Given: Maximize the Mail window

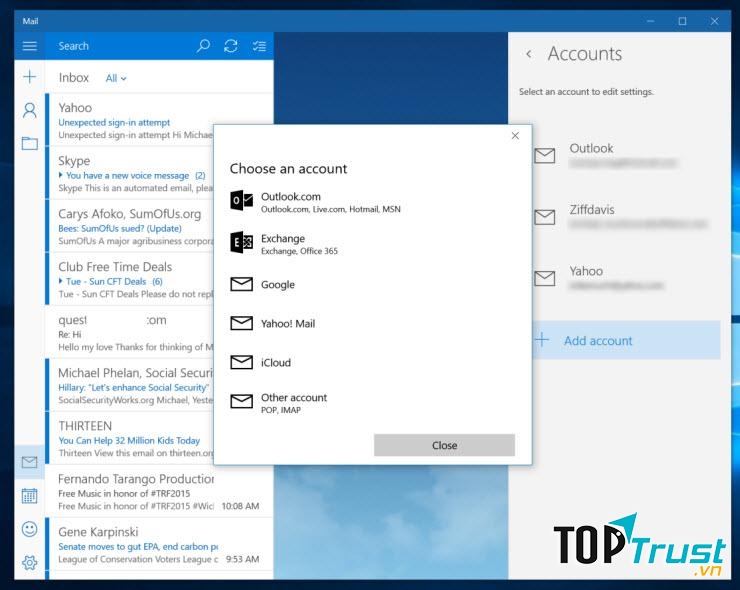Looking at the screenshot, I should (x=682, y=21).
